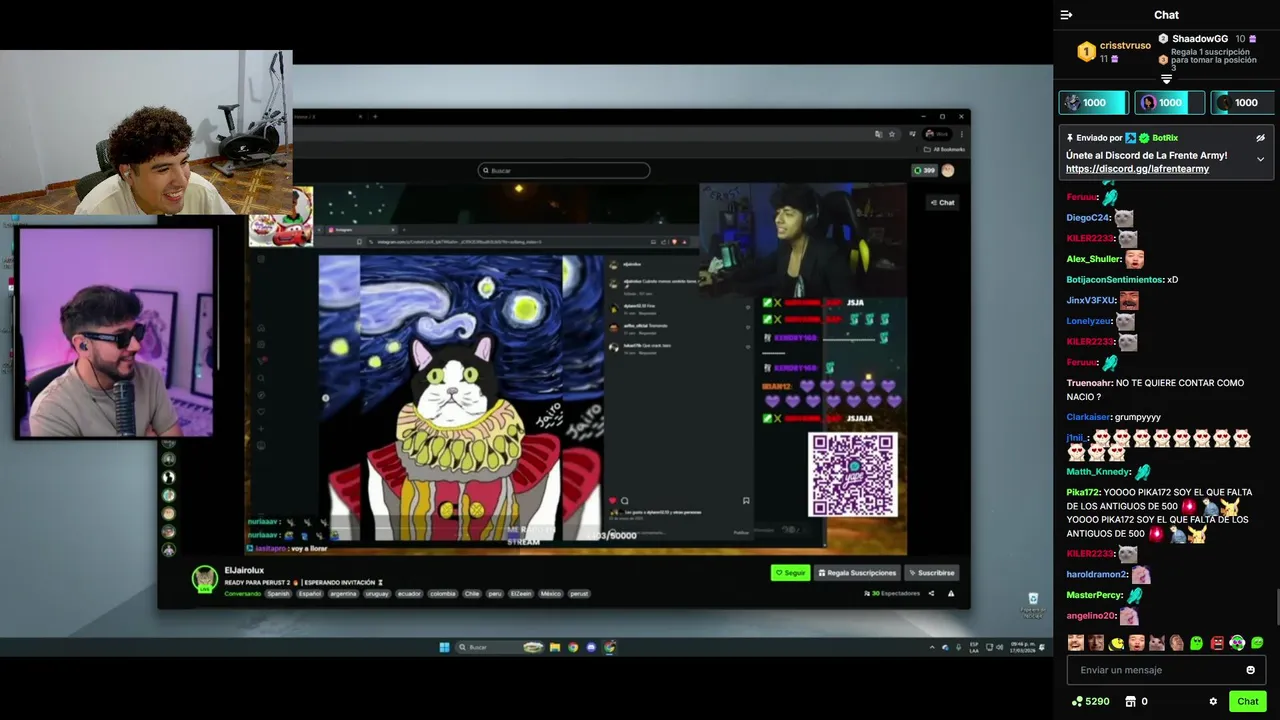
Task: Click the Buscar search bar in streamed Kick page
Action: pos(564,170)
